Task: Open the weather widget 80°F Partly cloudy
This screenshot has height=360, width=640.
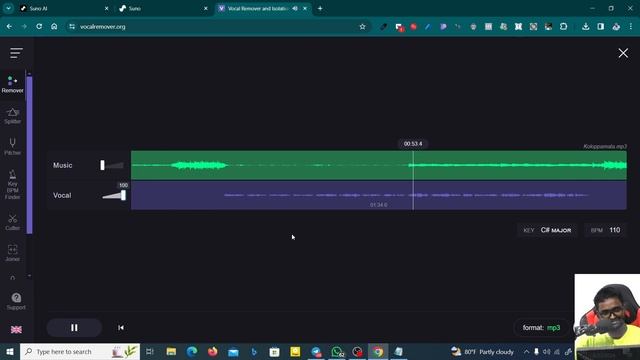Action: (483, 351)
